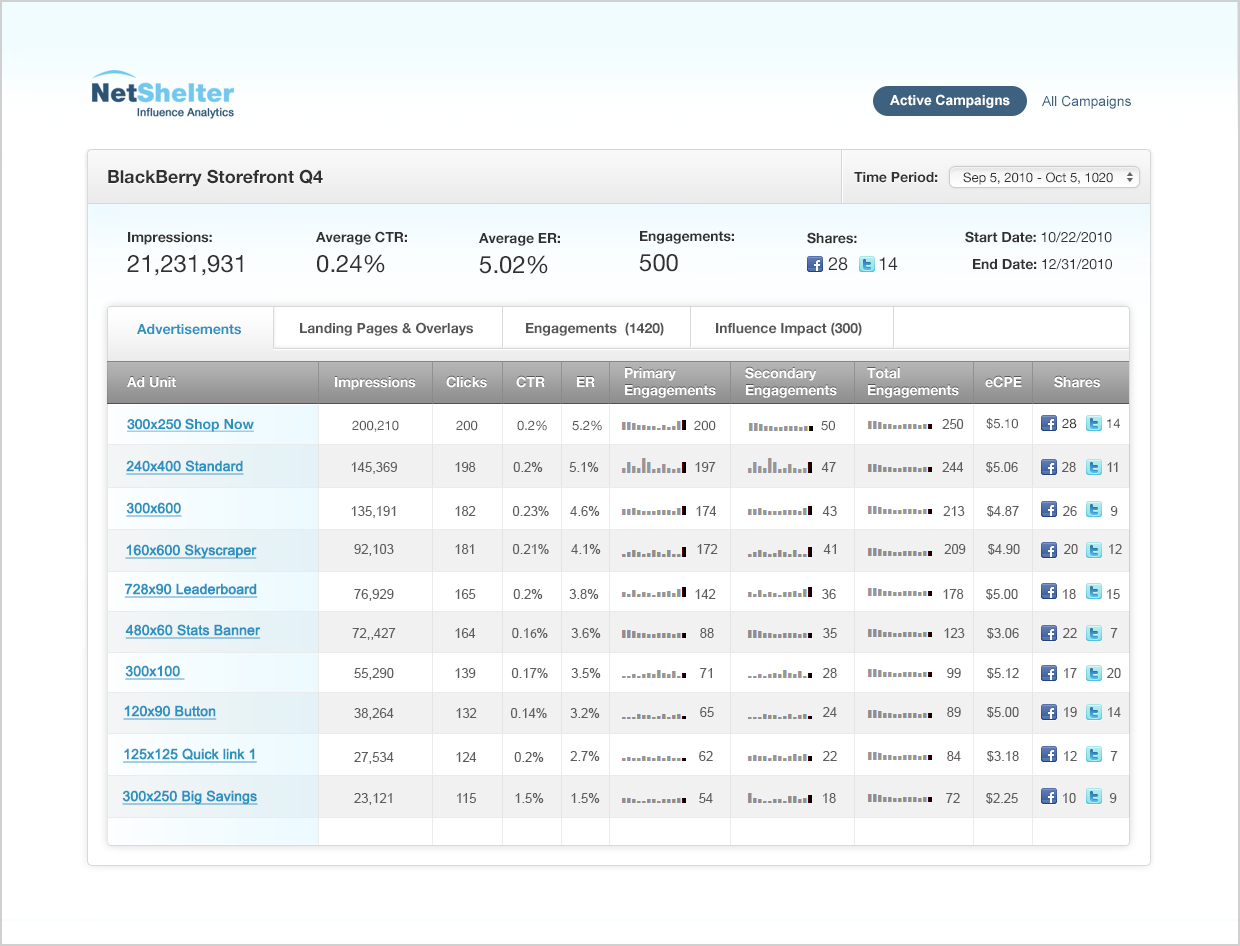Select the Active Campaigns button

950,100
